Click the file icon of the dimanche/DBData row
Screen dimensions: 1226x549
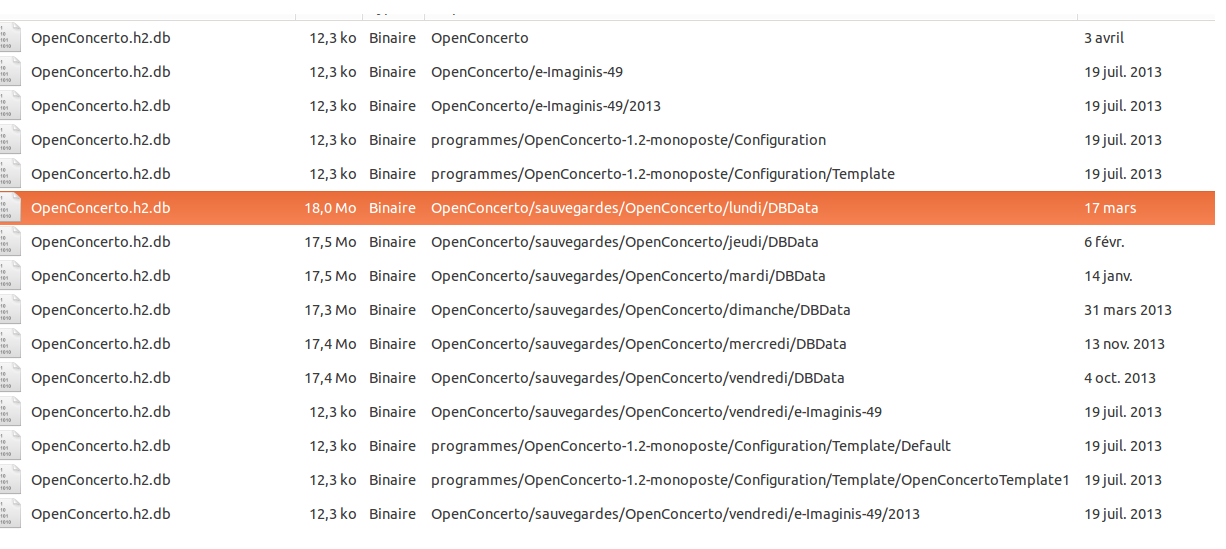(9, 310)
